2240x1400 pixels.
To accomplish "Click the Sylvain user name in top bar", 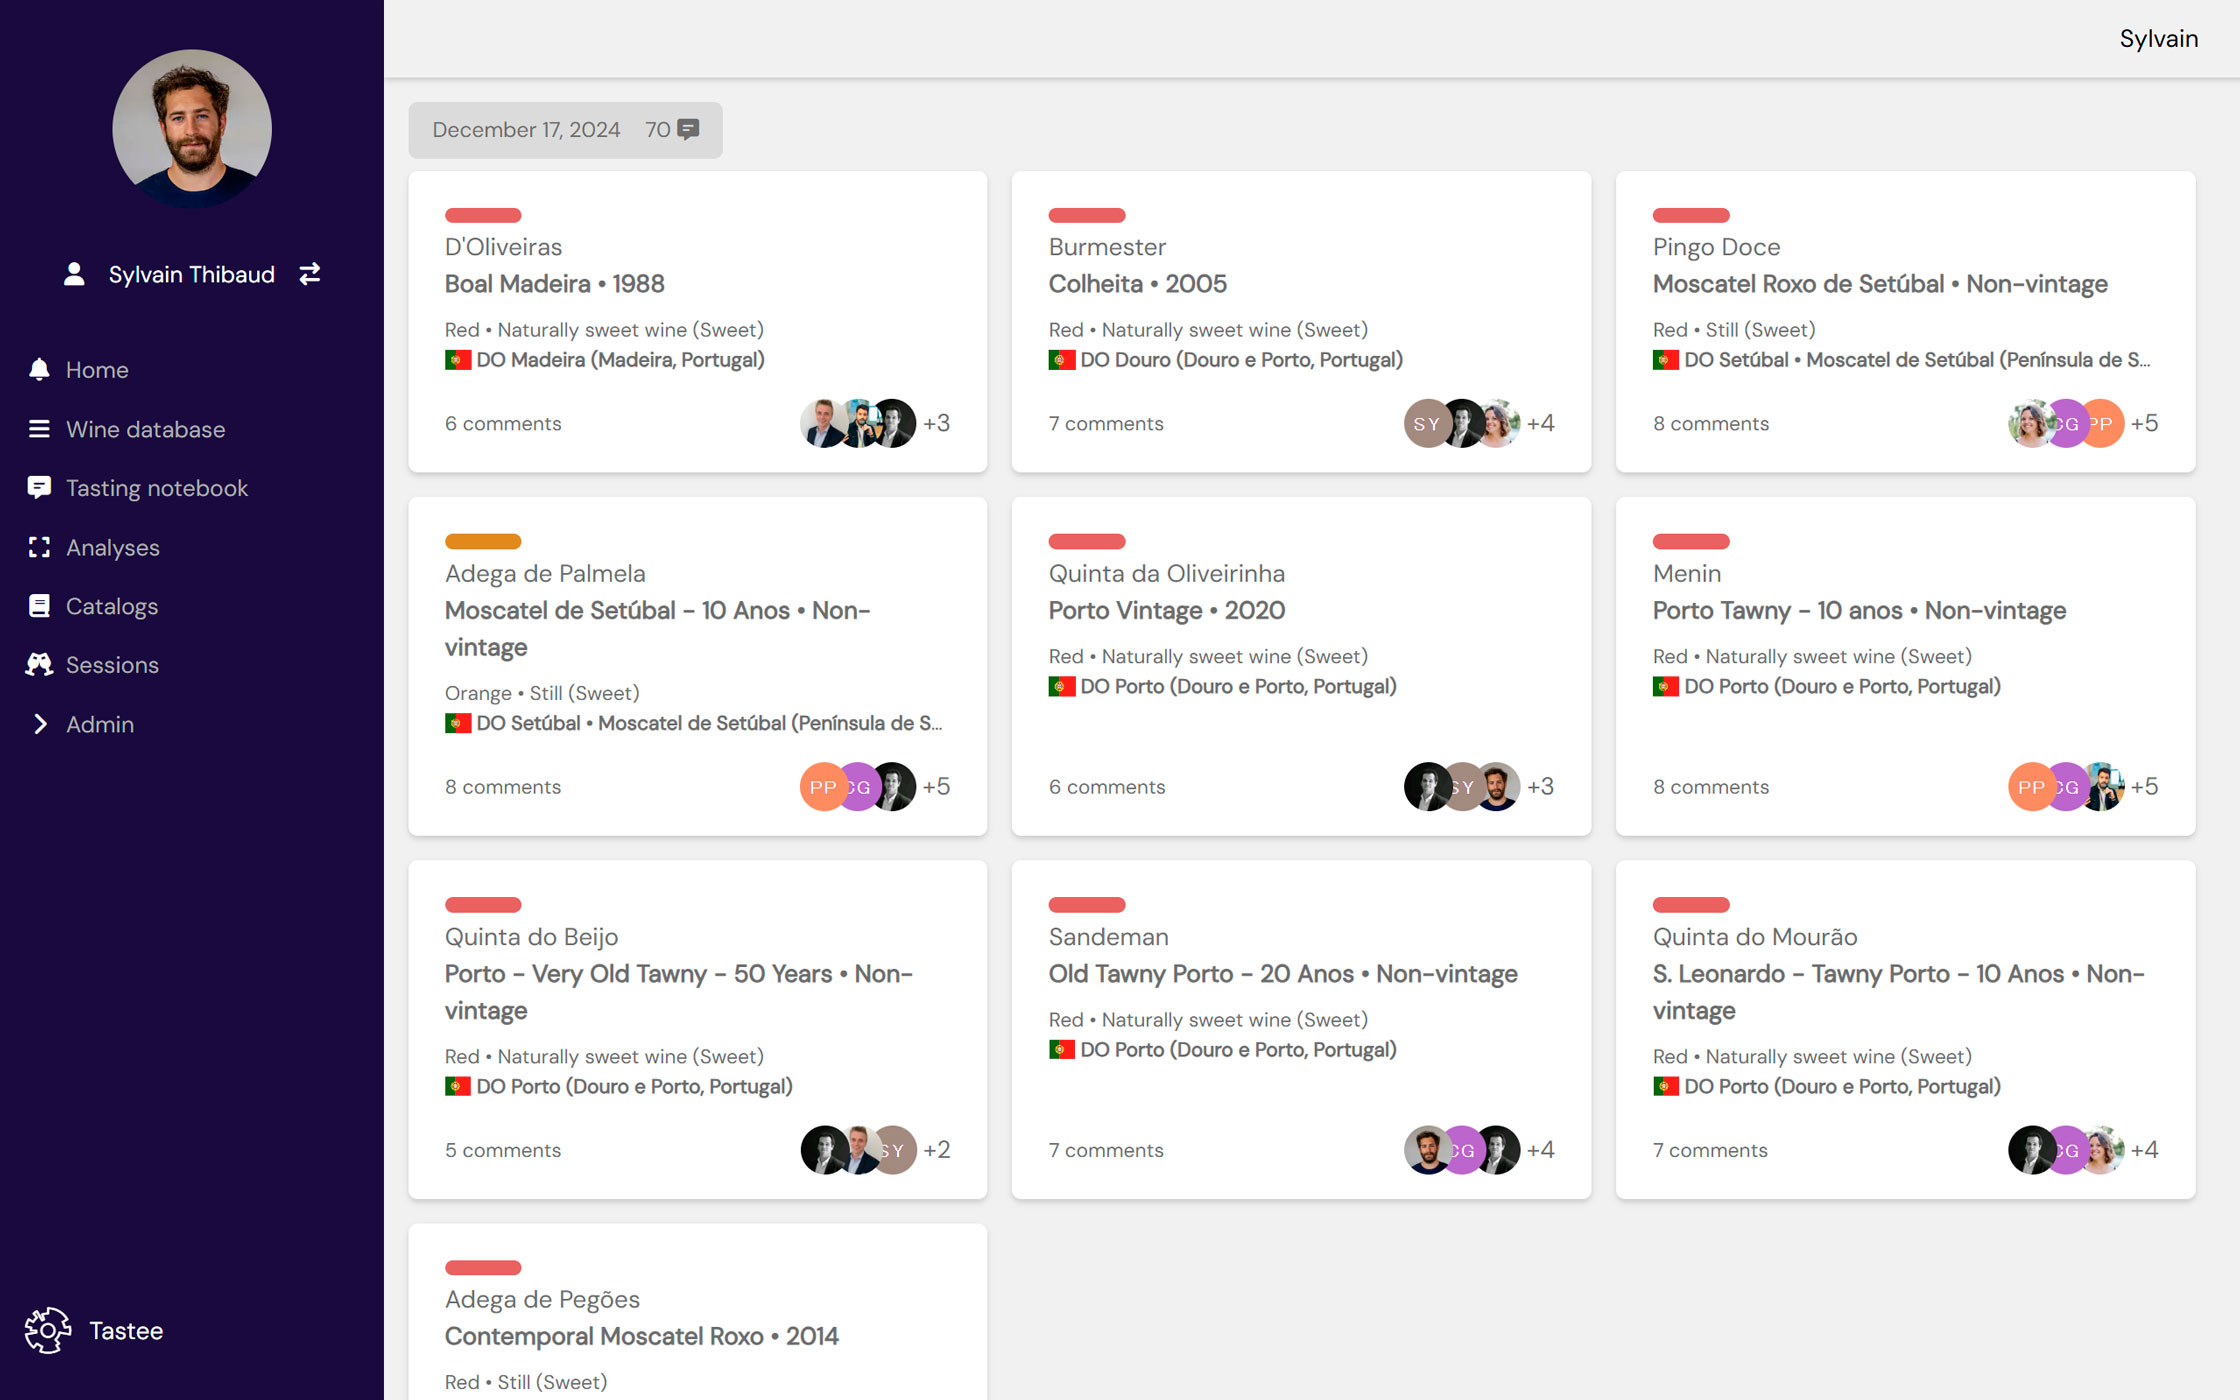I will coord(2158,39).
